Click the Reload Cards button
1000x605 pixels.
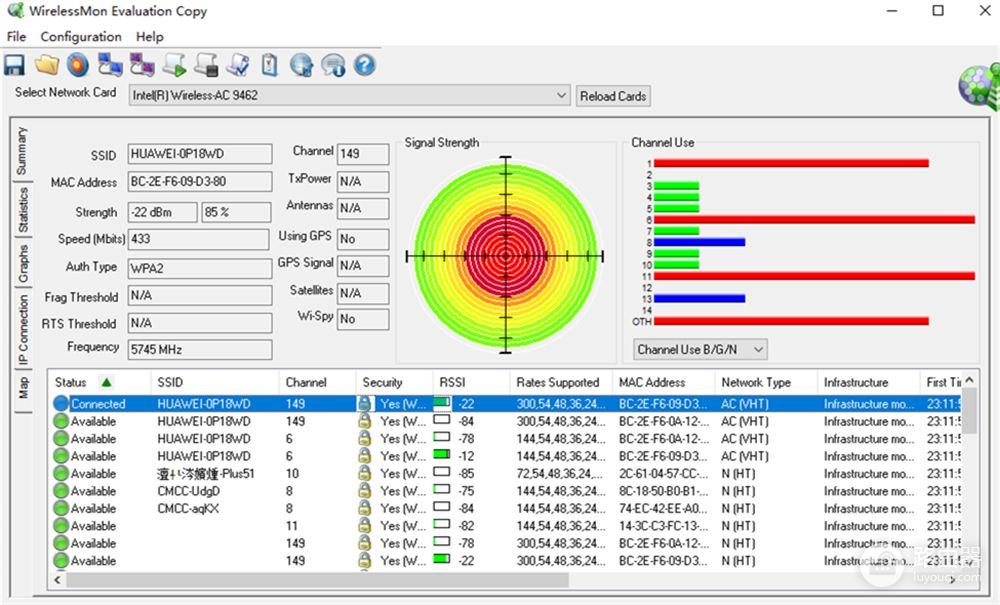coord(613,96)
